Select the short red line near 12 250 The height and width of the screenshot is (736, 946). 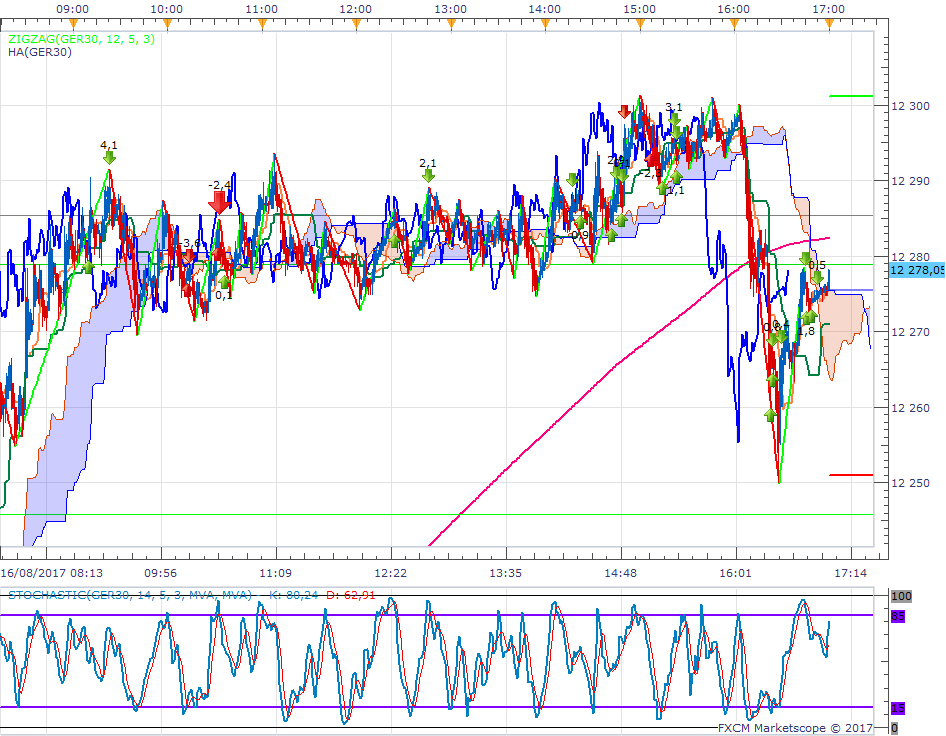[x=851, y=475]
